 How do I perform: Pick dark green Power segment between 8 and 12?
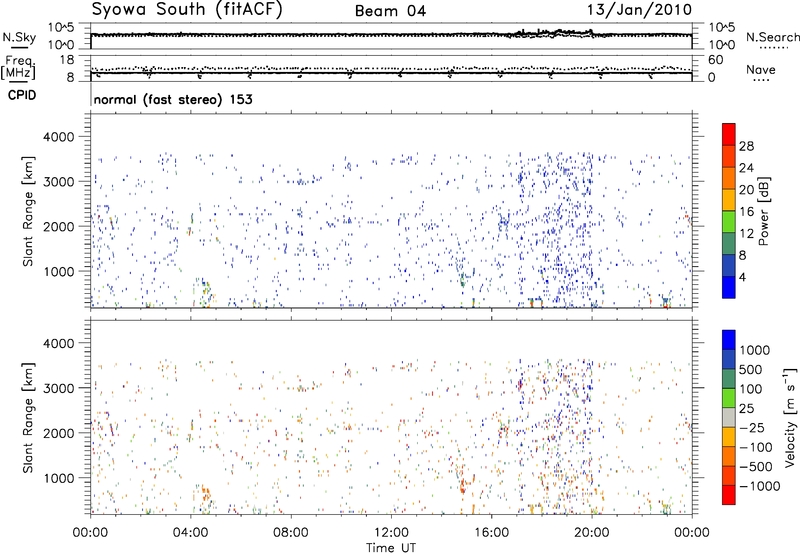pyautogui.click(x=729, y=243)
